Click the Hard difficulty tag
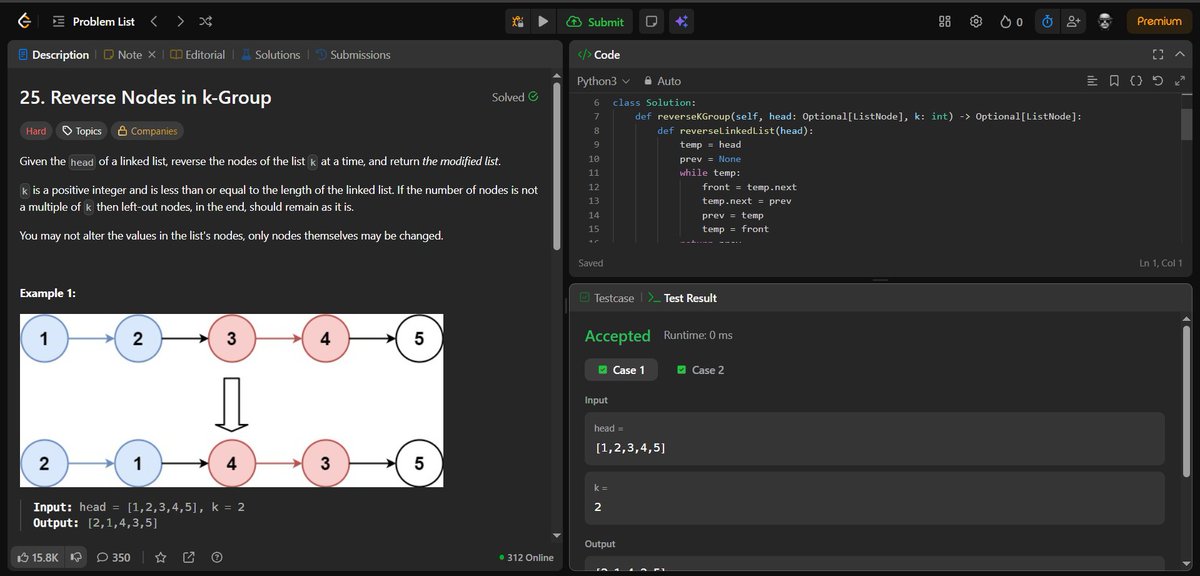Viewport: 1200px width, 576px height. [x=36, y=131]
